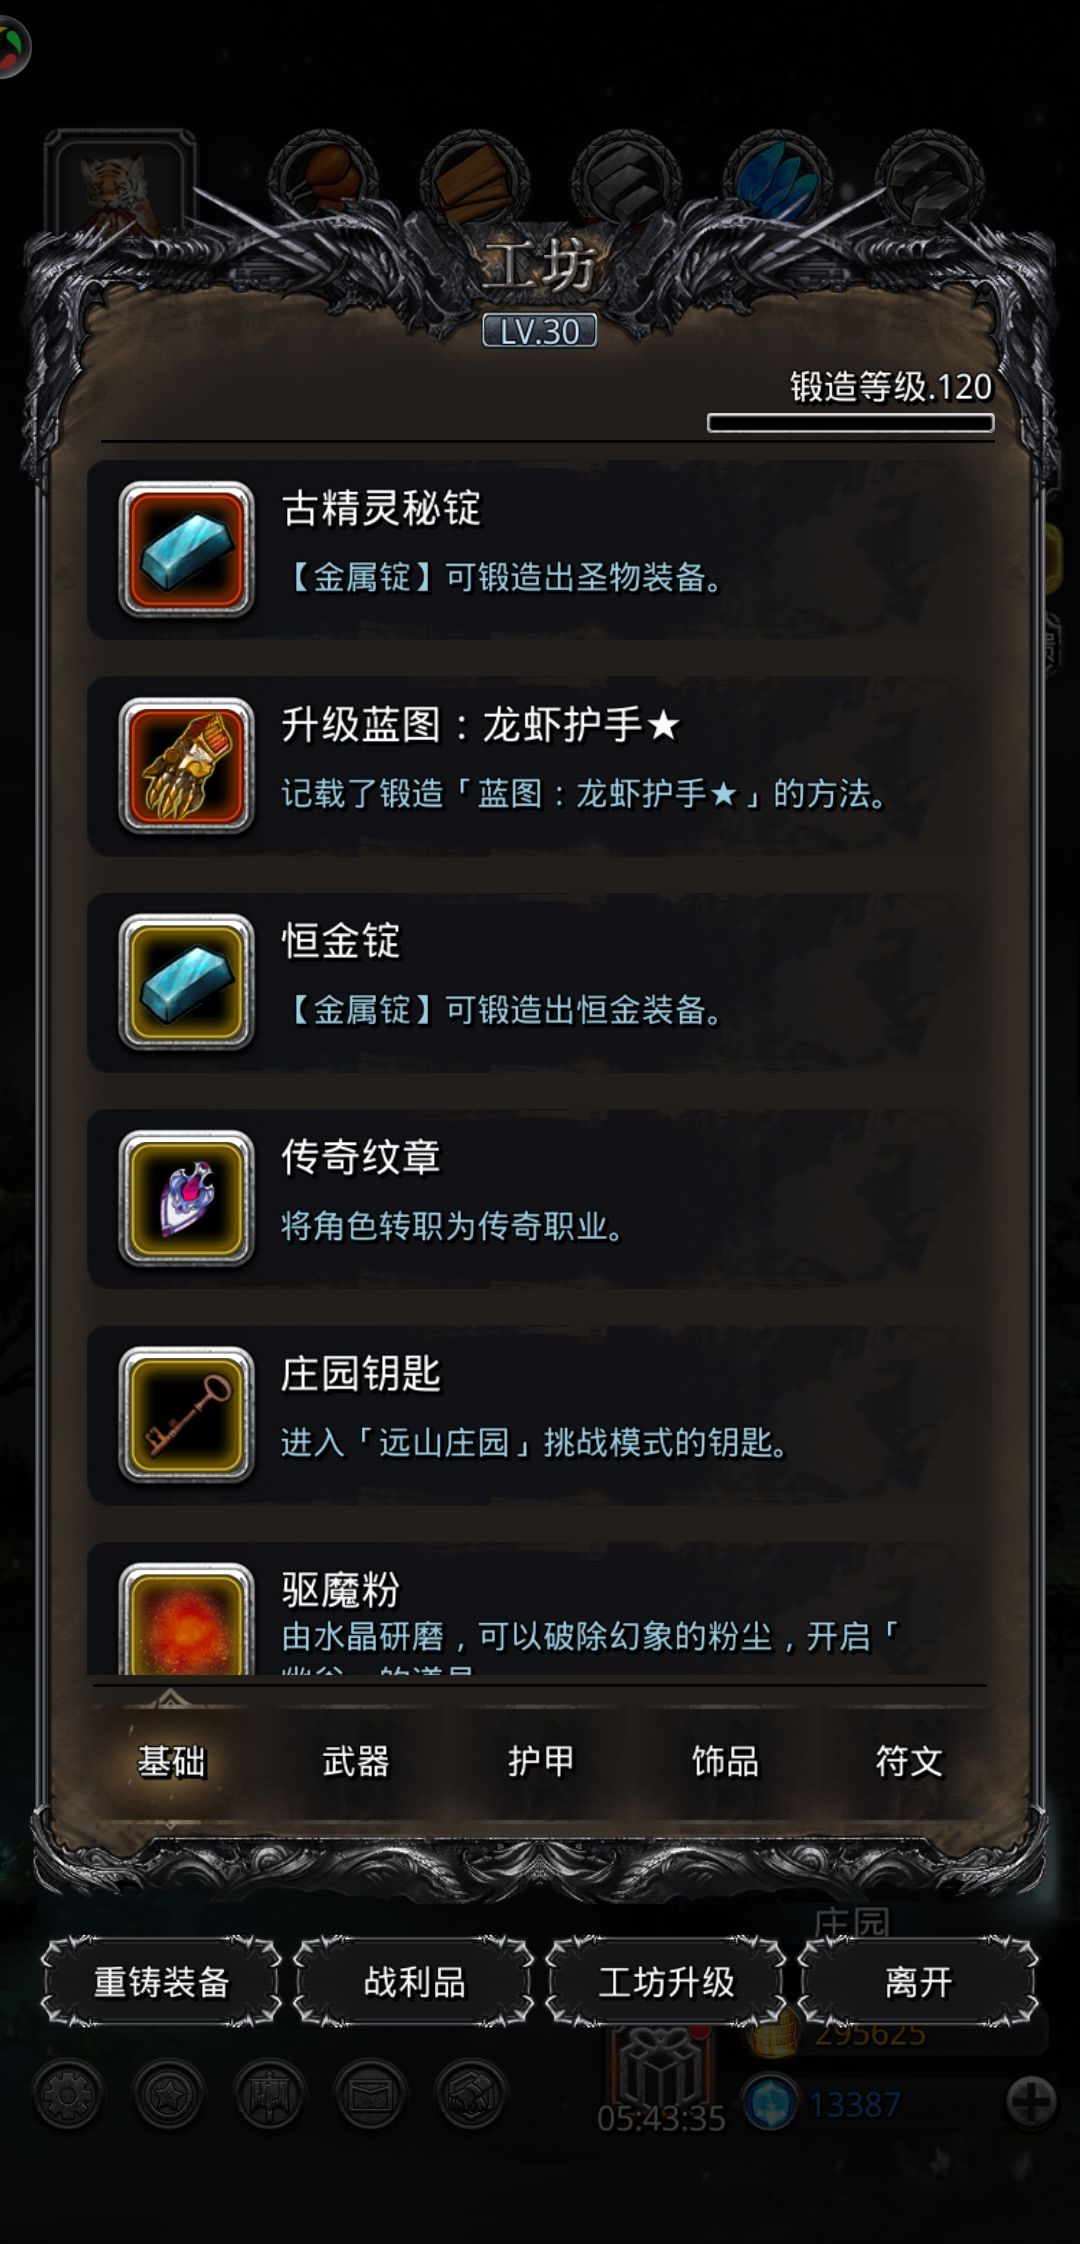Tap the 离开 button to exit
Viewport: 1080px width, 2244px height.
pyautogui.click(x=918, y=1981)
